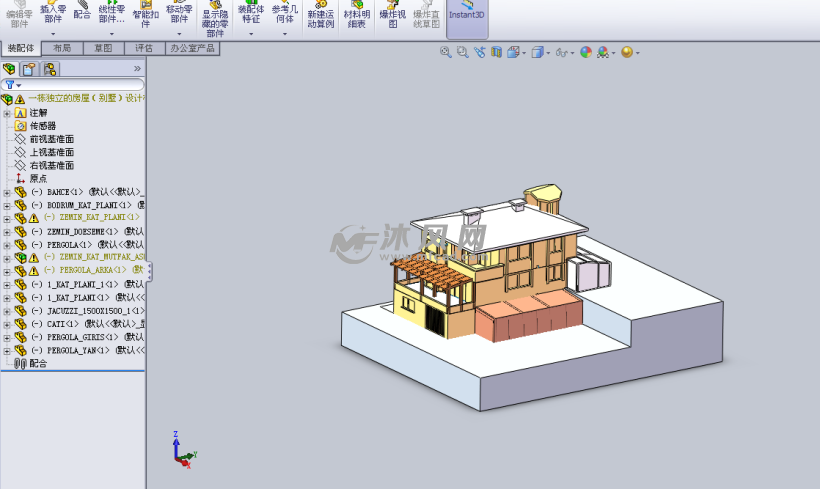Image resolution: width=820 pixels, height=489 pixels.
Task: Expand the BAHCE<1> component node
Action: point(7,192)
